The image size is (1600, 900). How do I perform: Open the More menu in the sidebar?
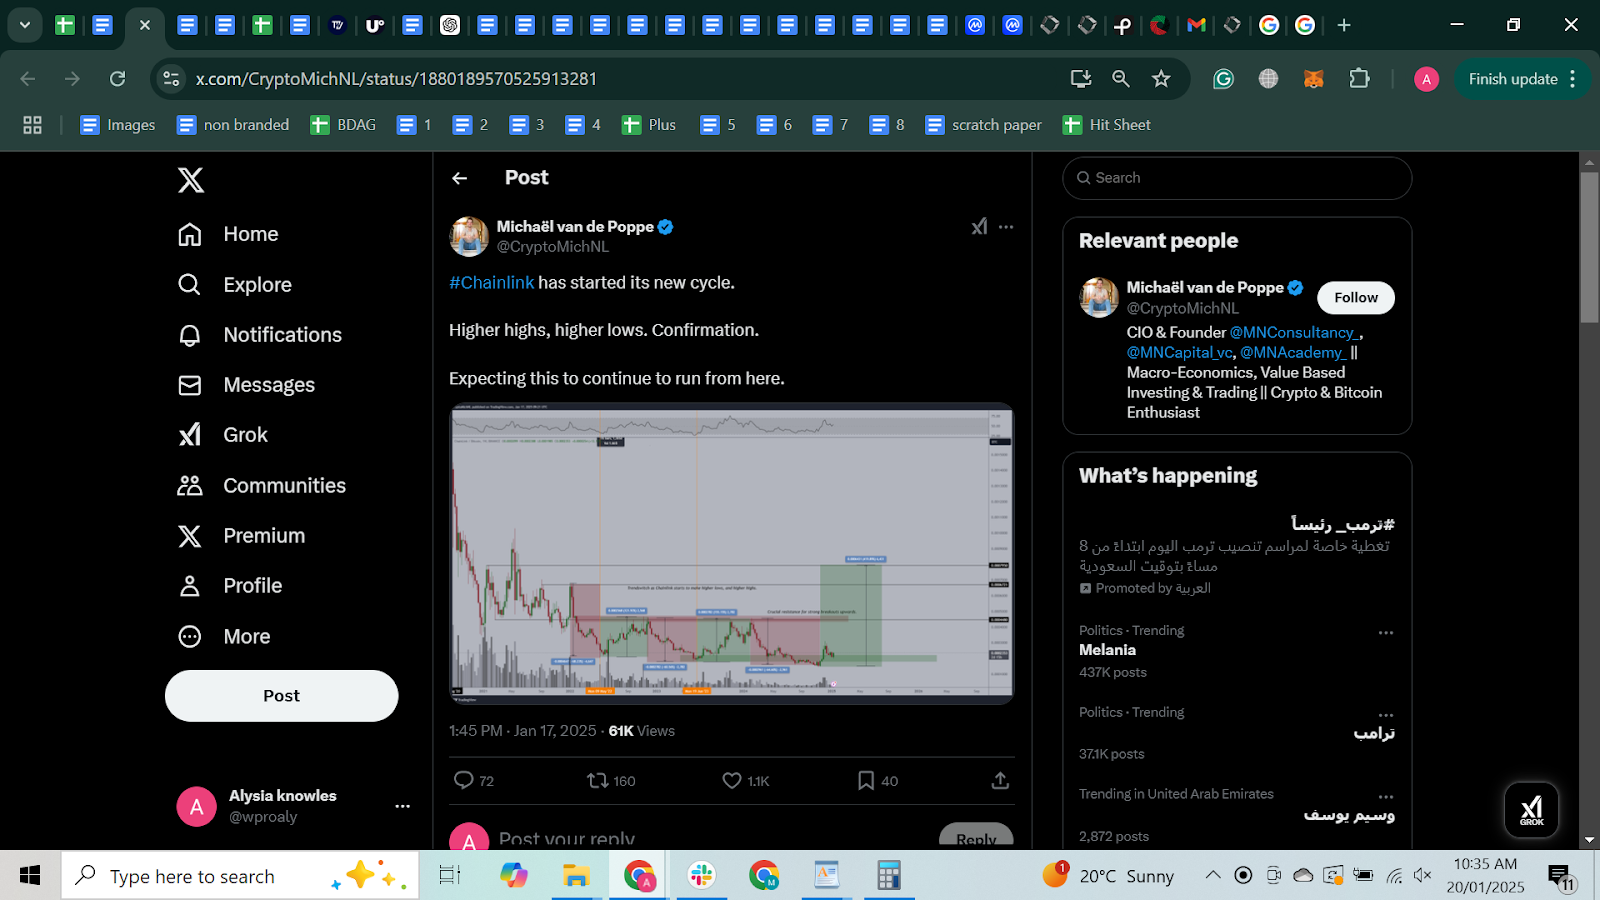(x=224, y=637)
